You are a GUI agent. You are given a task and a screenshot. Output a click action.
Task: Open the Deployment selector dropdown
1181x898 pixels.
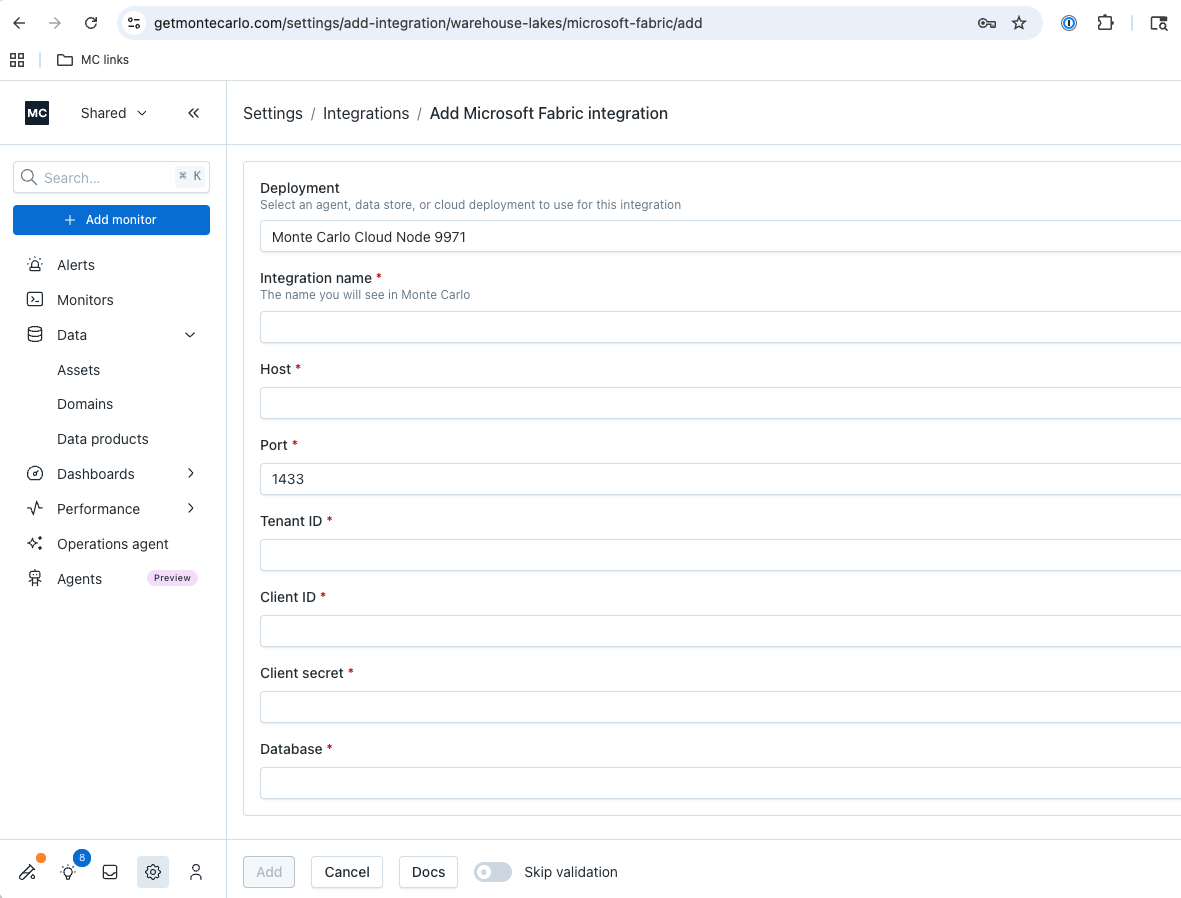pos(720,237)
